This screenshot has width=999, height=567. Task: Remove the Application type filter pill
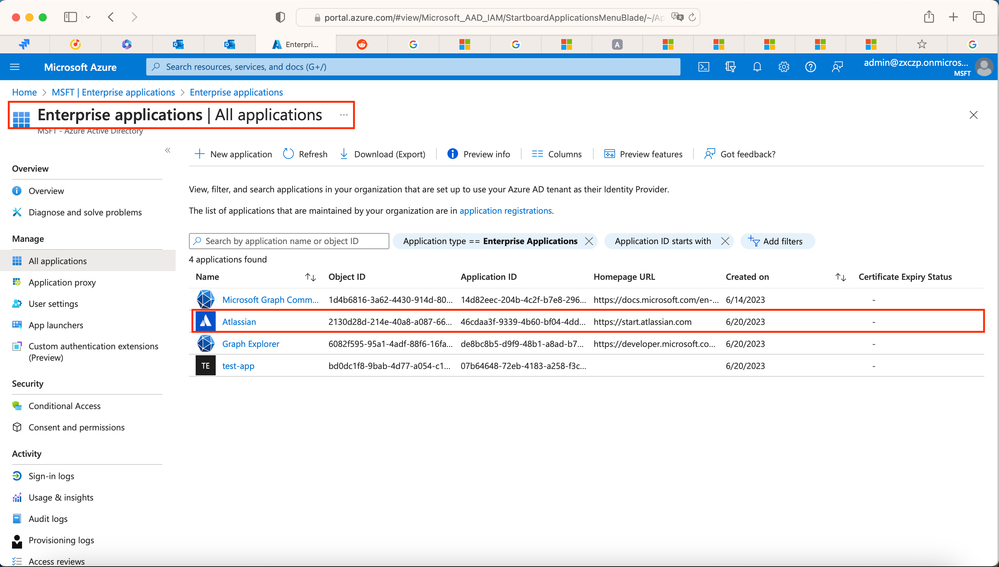click(589, 241)
